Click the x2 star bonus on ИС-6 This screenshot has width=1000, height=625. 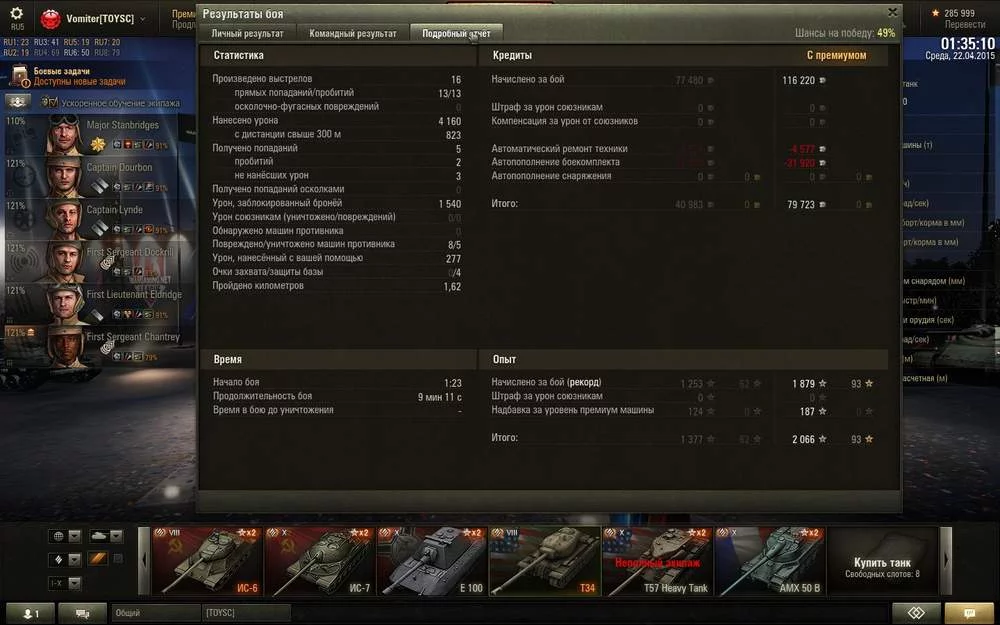[x=247, y=533]
